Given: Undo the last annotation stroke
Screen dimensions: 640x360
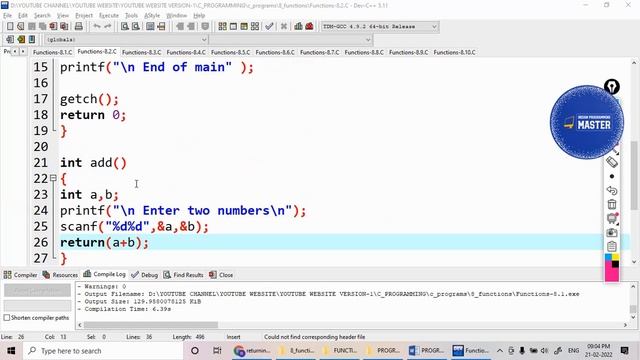Looking at the screenshot, I should coord(611,191).
